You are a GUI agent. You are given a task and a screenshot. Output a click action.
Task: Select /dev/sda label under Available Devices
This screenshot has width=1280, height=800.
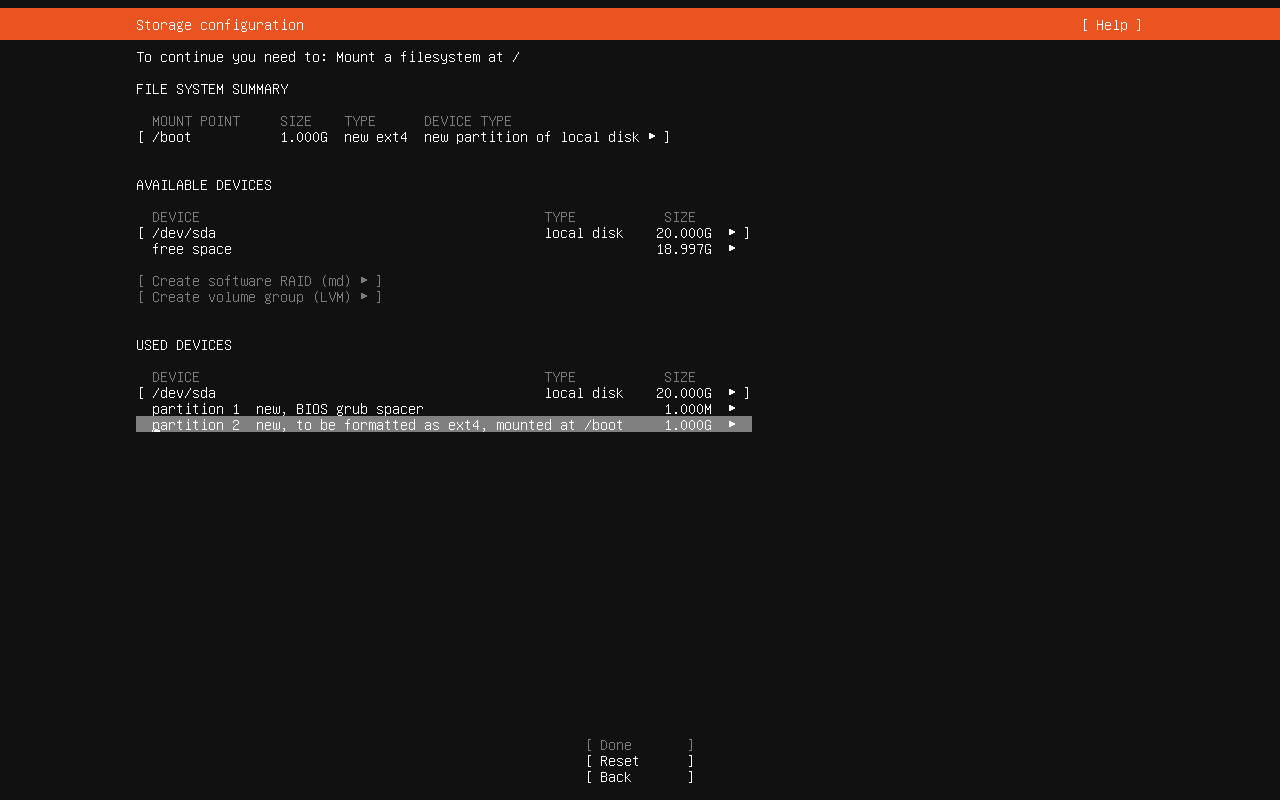click(184, 233)
